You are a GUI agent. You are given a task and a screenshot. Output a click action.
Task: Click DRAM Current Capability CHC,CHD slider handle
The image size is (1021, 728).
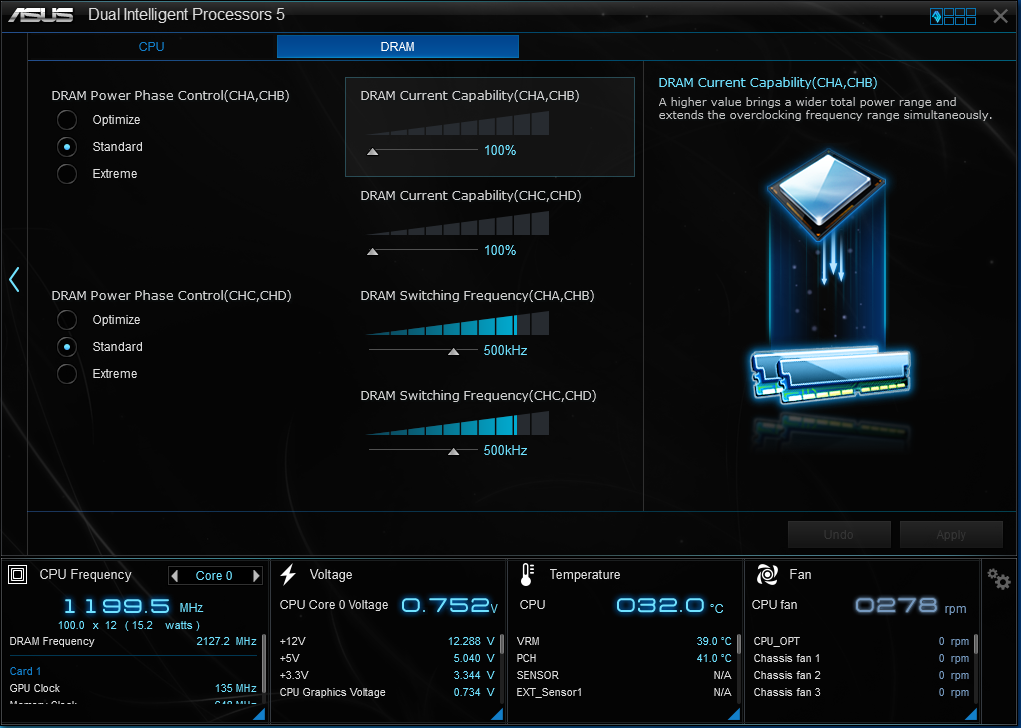click(x=372, y=251)
